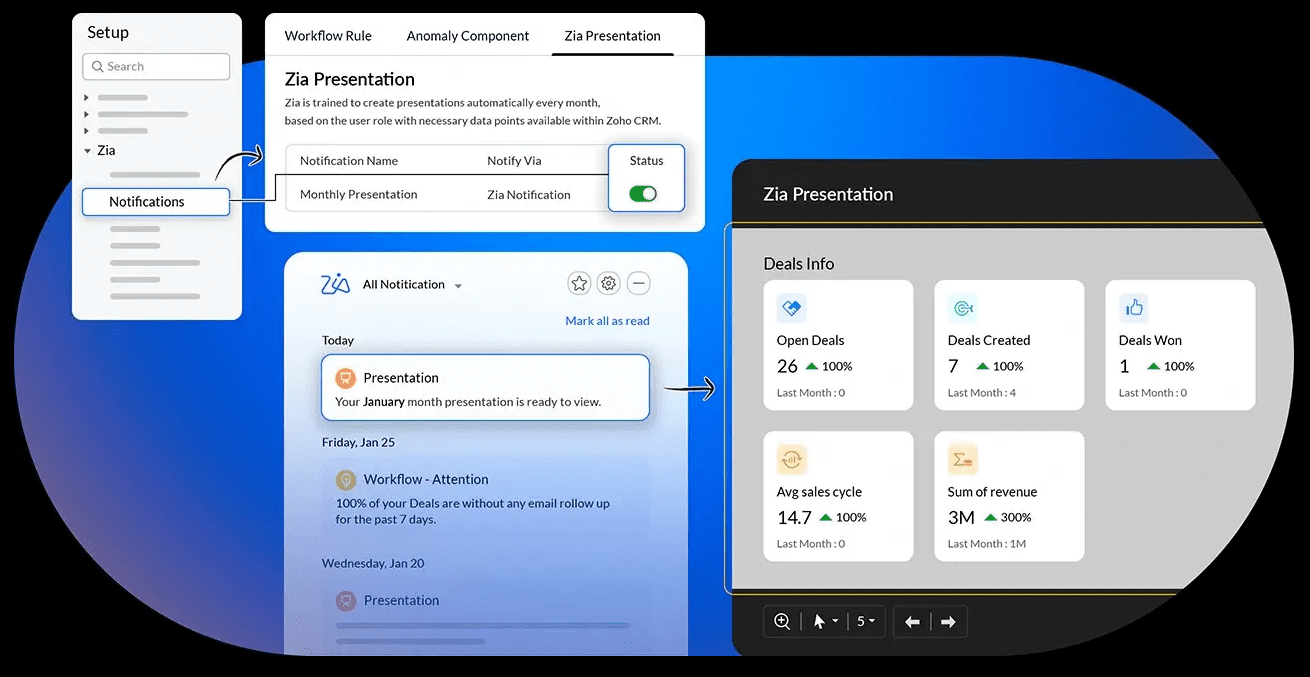Click the Open Deals card icon
The width and height of the screenshot is (1310, 677).
coord(791,308)
